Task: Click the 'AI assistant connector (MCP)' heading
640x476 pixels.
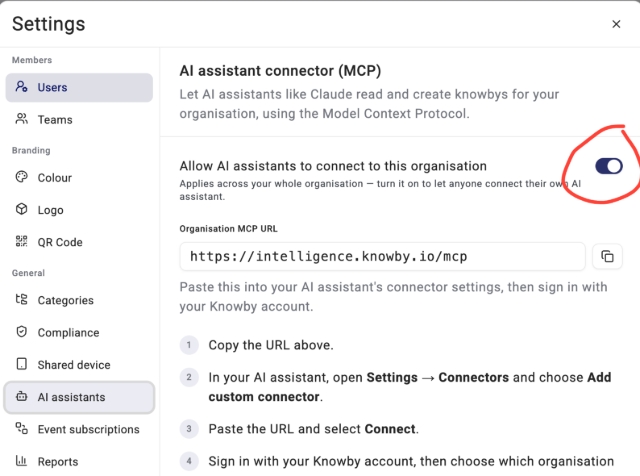Action: pos(280,71)
